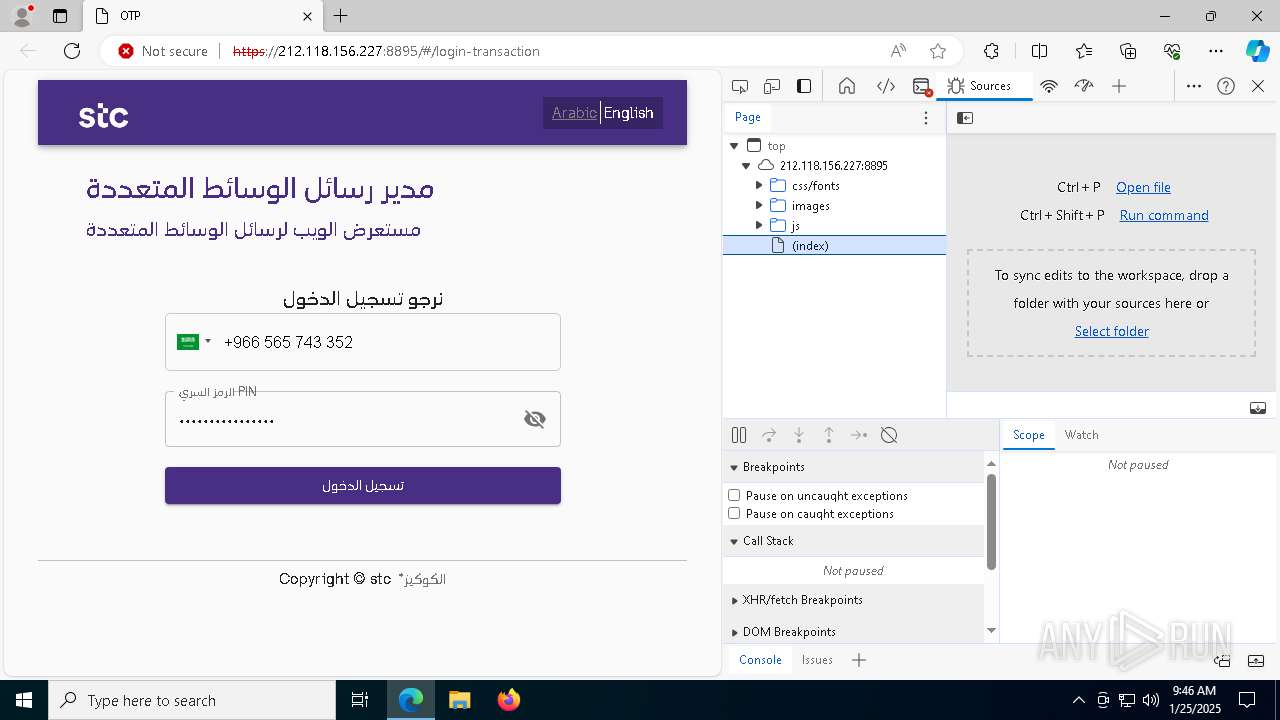Open the Console tool with error badge
This screenshot has width=1280, height=720.
point(922,86)
